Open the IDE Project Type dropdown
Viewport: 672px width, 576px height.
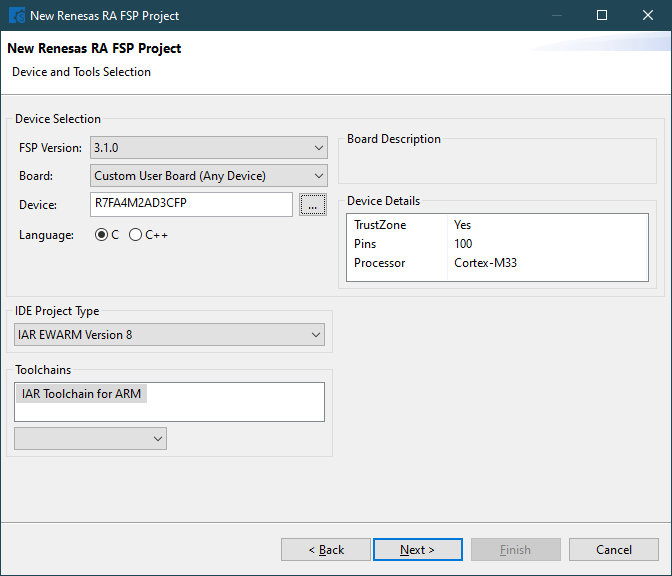click(x=169, y=335)
